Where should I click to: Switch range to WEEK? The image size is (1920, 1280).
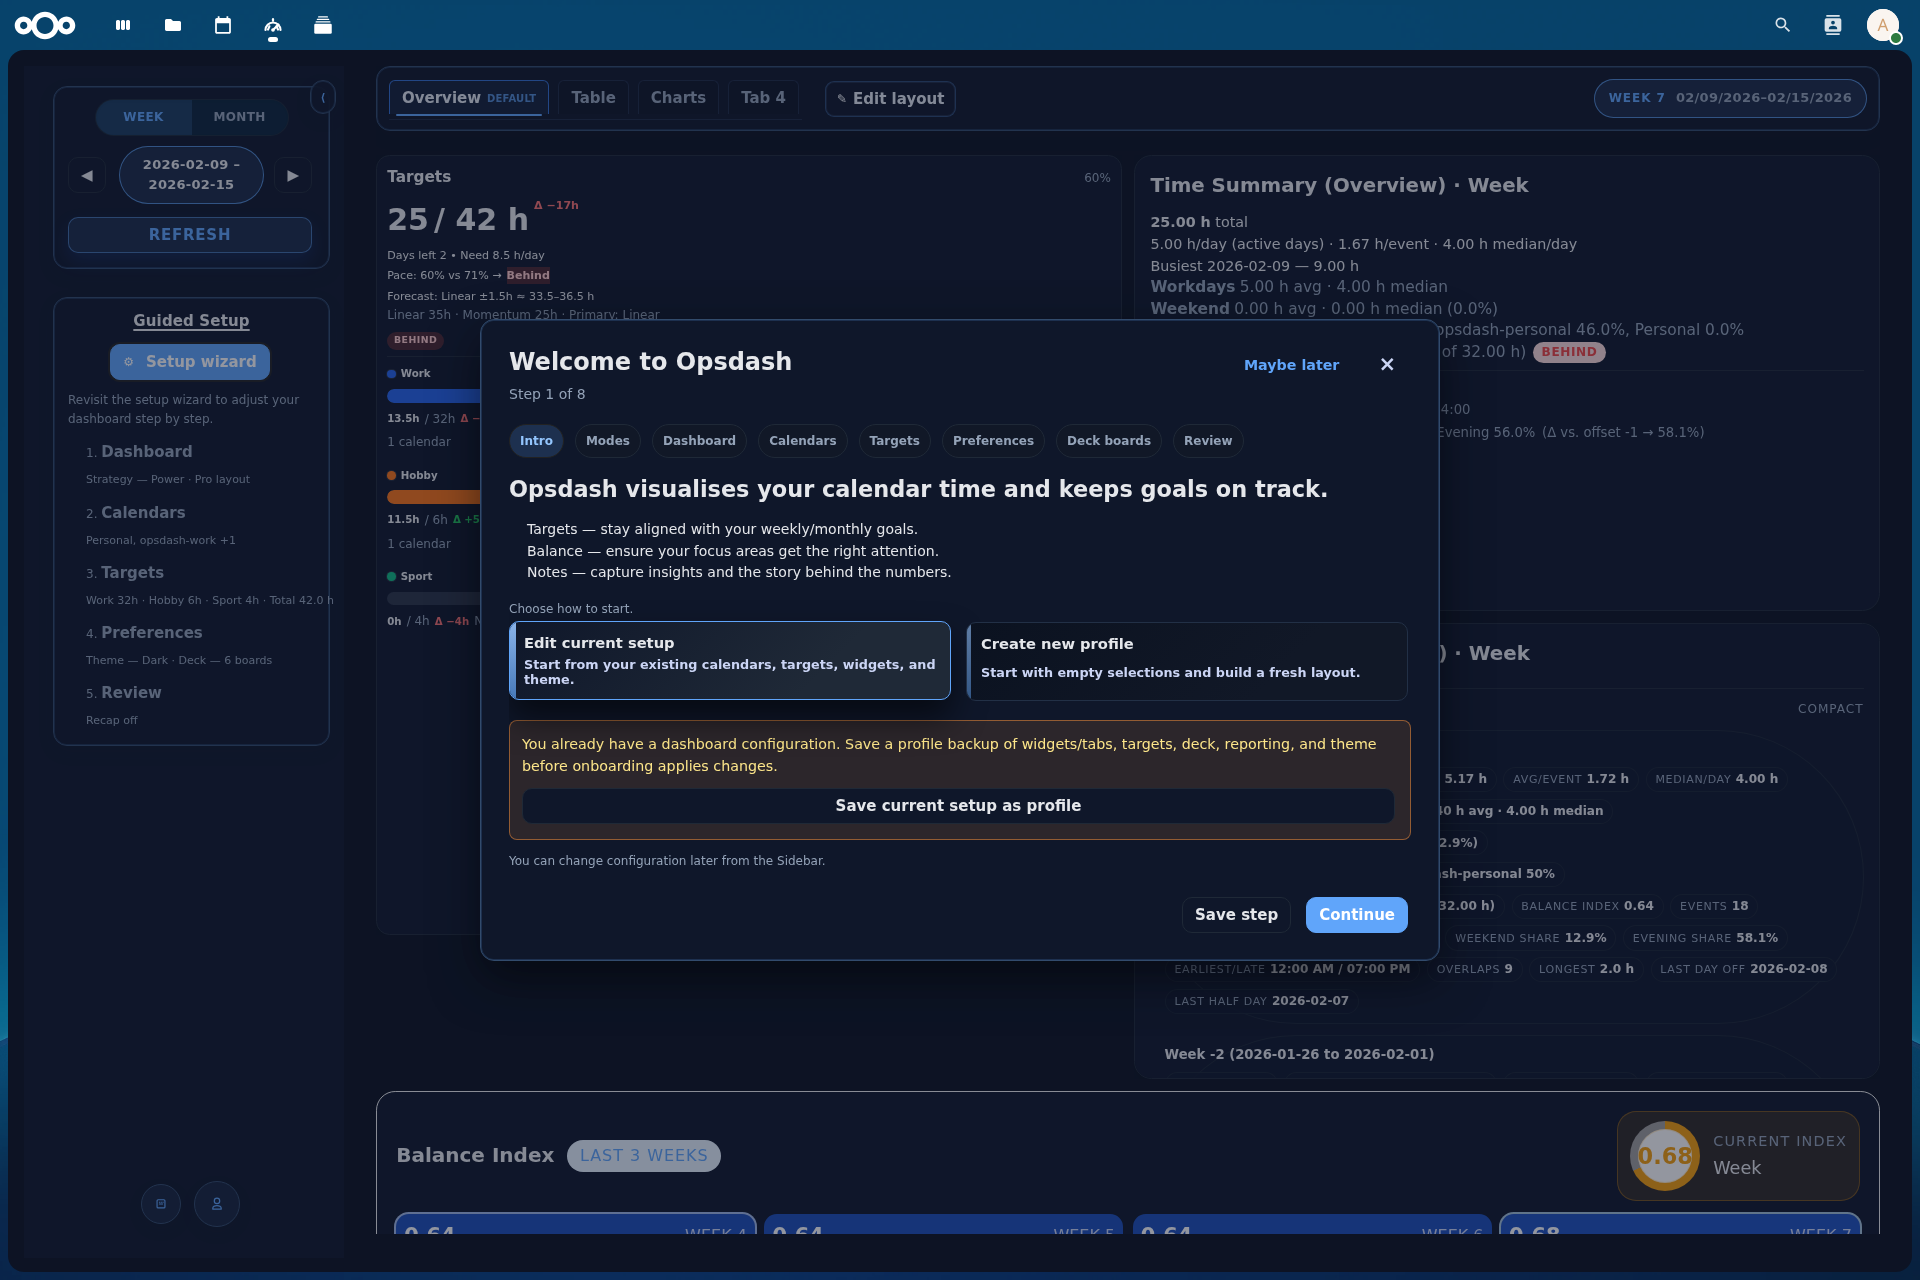tap(144, 117)
